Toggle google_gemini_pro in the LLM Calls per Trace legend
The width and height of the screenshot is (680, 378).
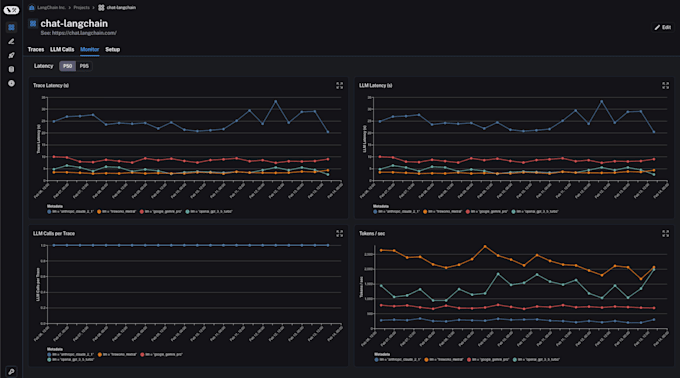(161, 355)
